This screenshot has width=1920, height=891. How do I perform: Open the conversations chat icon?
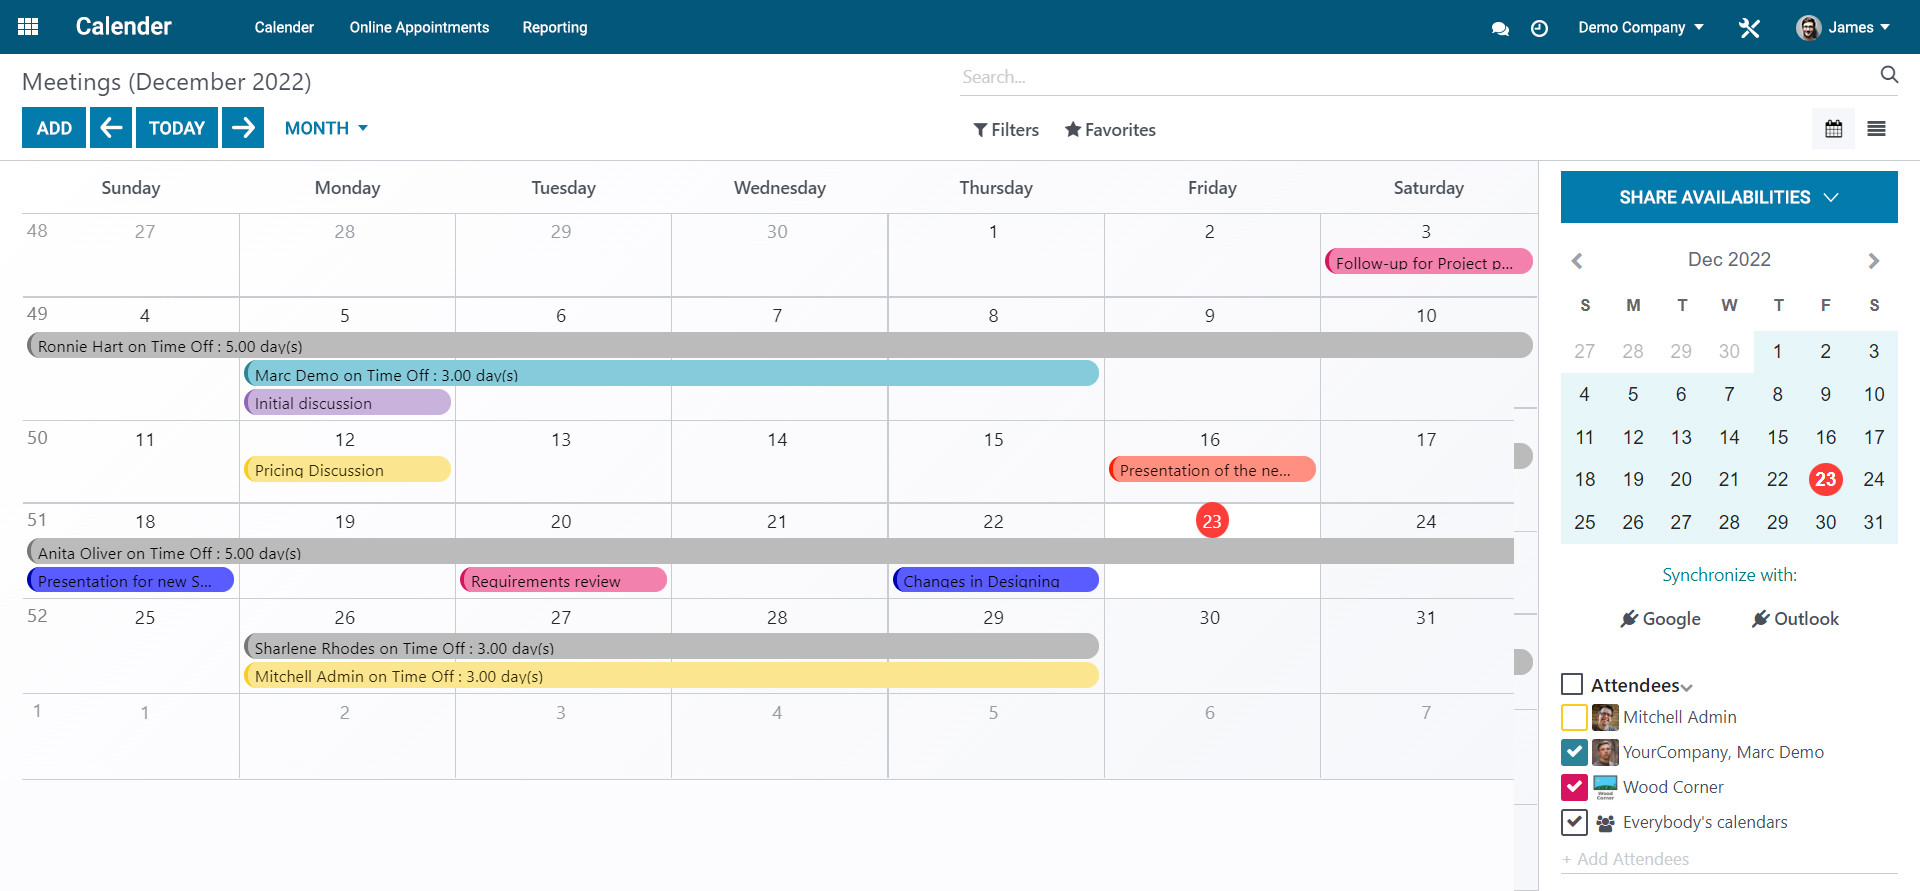[1500, 28]
